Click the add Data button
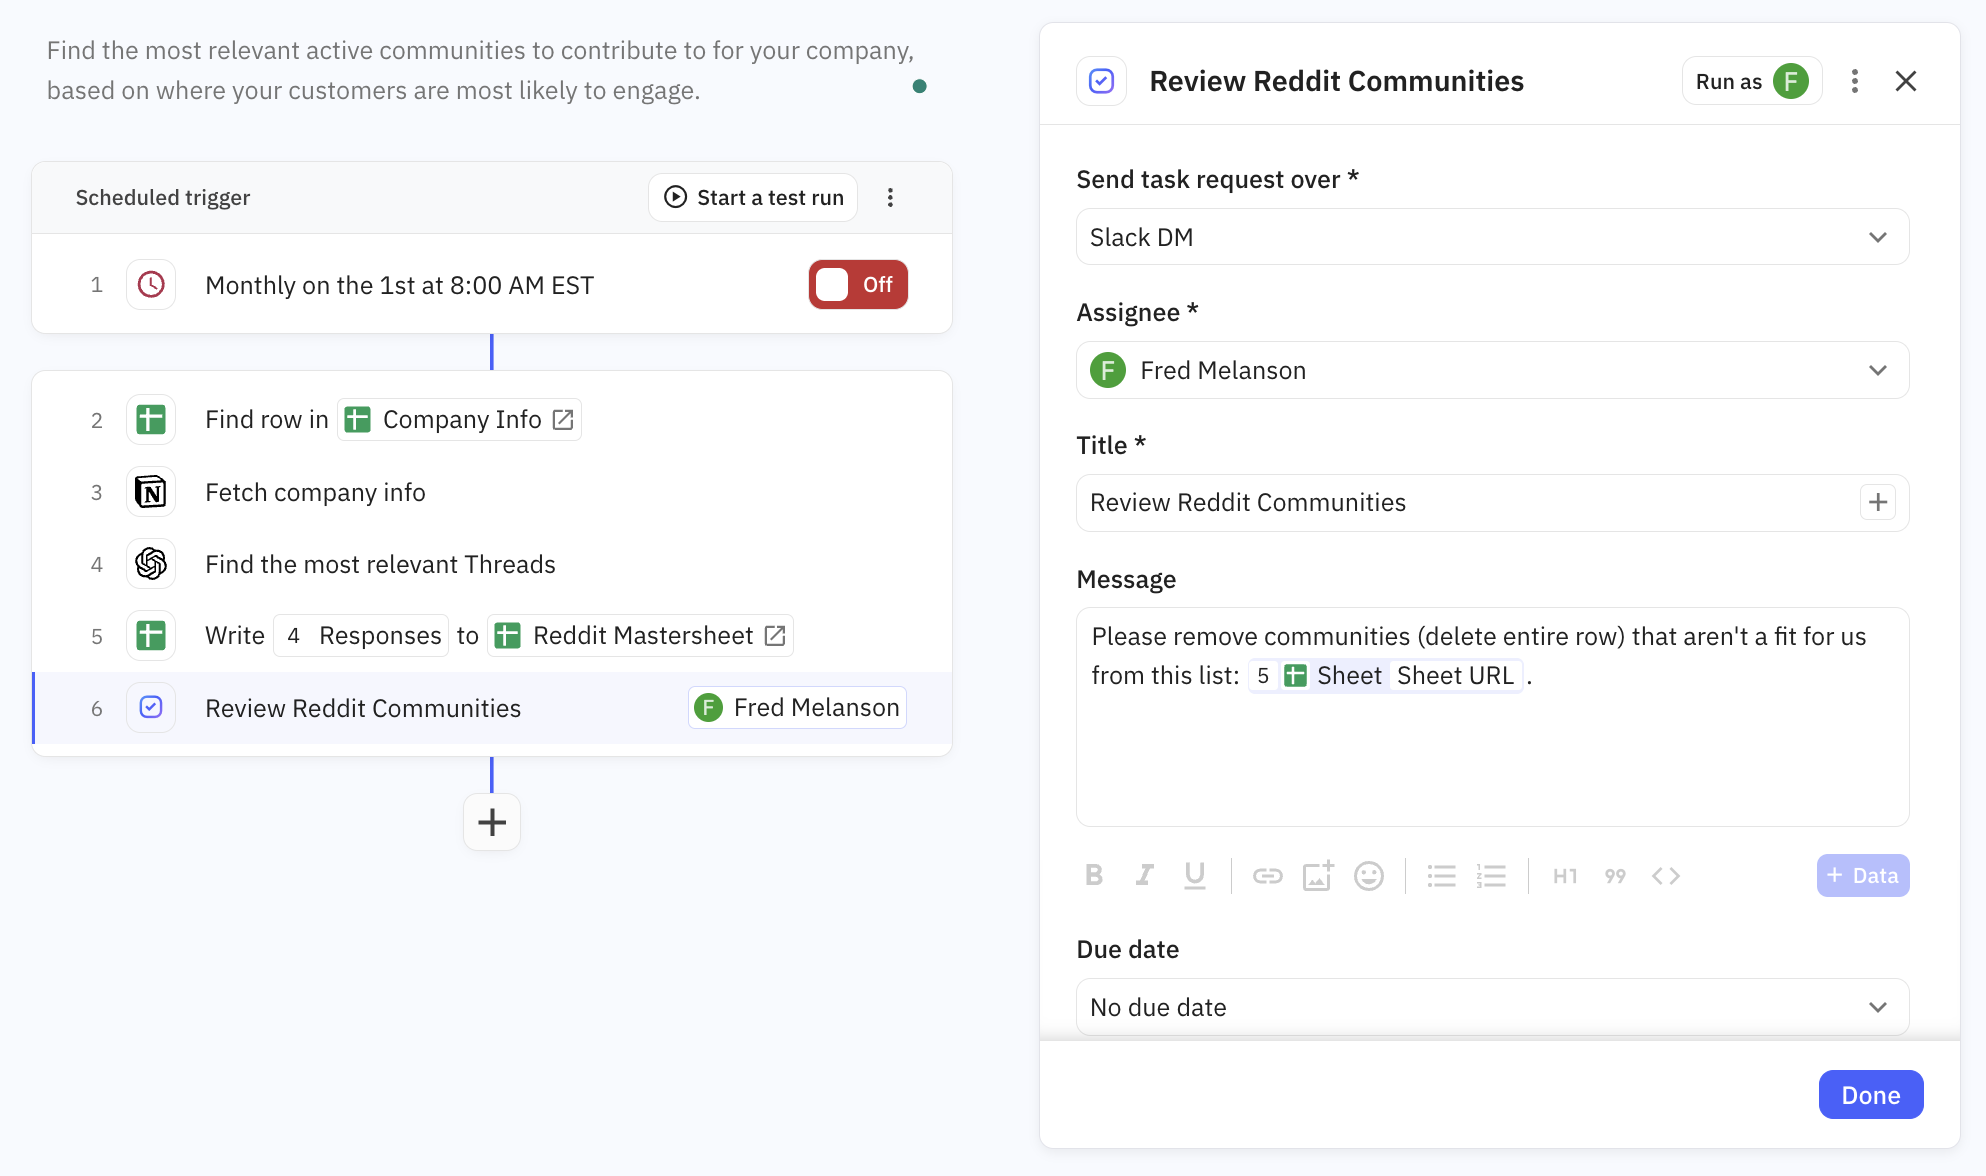Image resolution: width=1986 pixels, height=1176 pixels. [x=1862, y=876]
